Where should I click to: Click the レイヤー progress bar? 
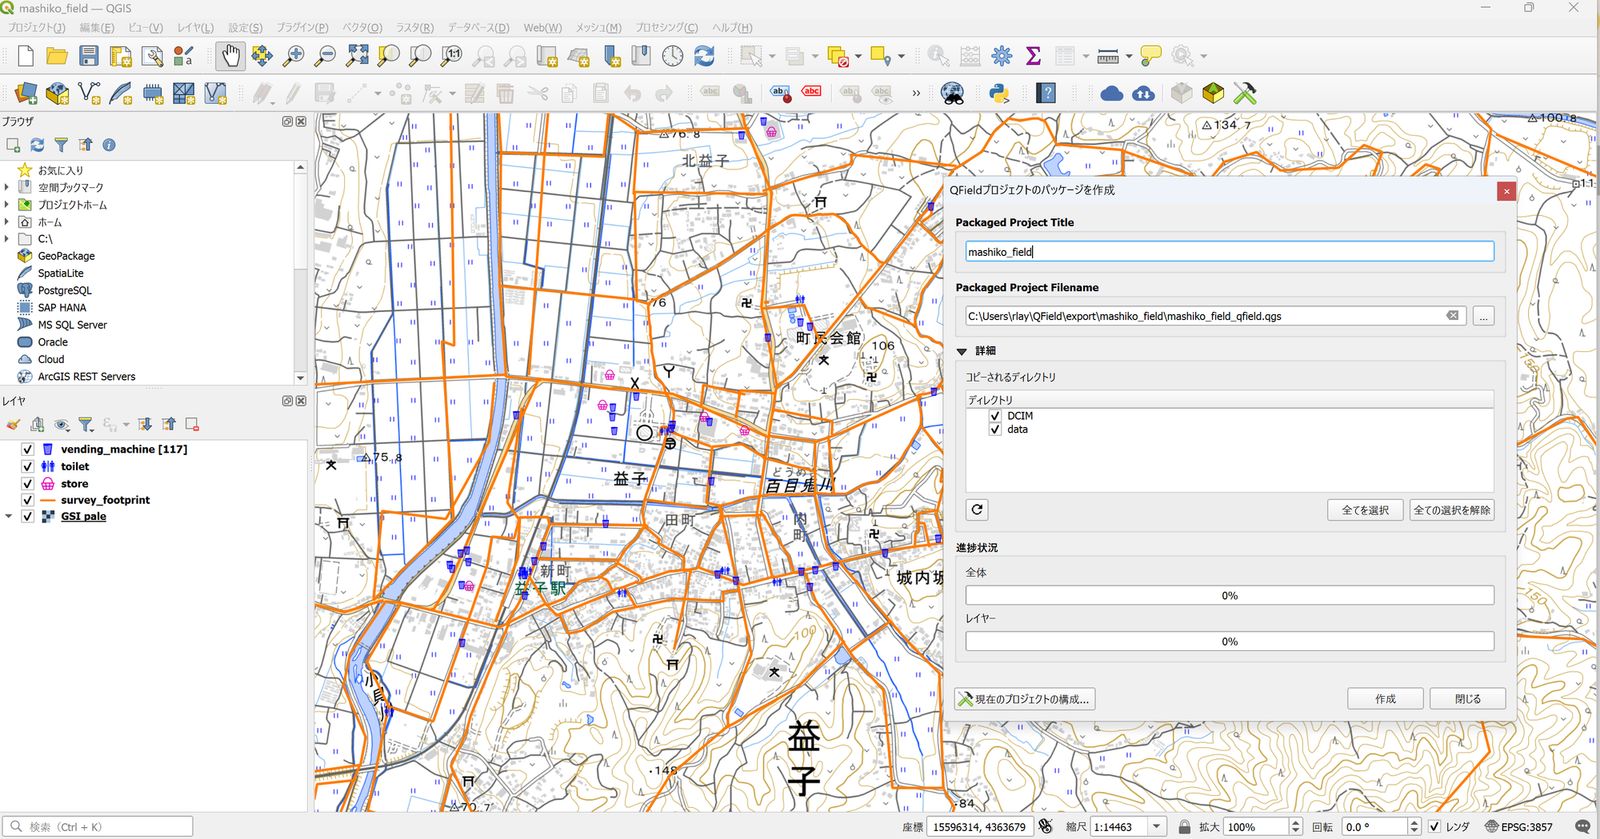pos(1229,642)
